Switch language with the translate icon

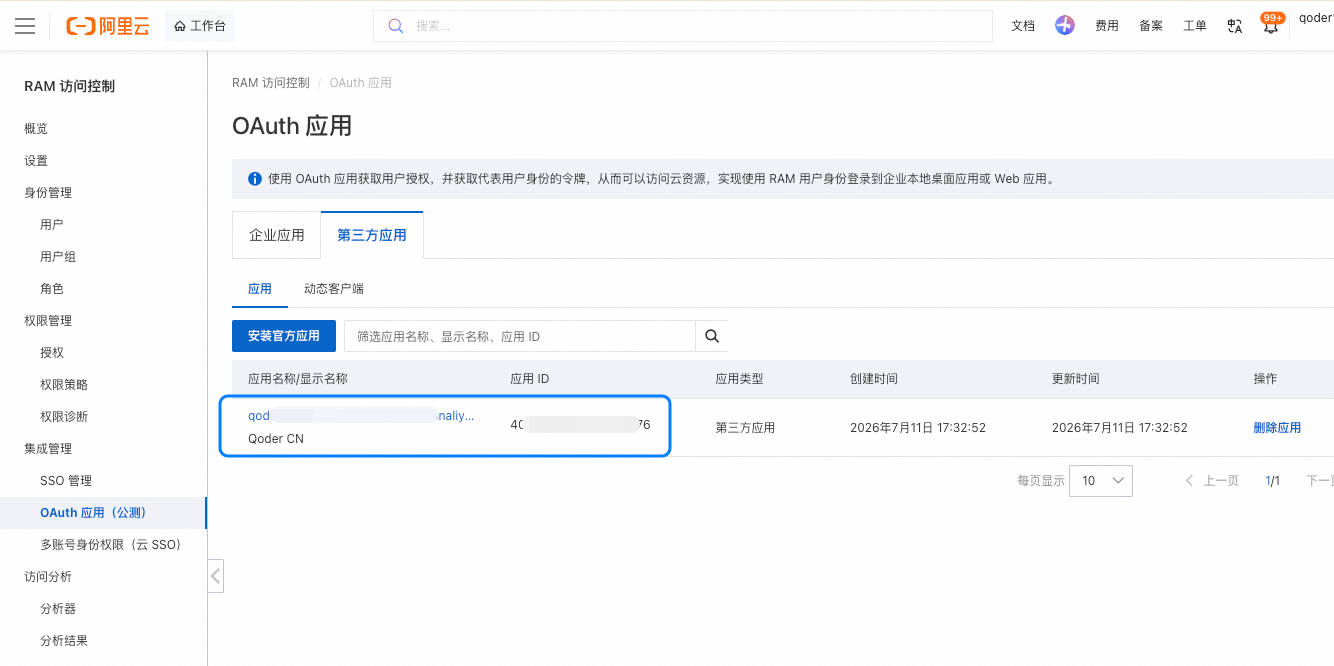pos(1234,26)
